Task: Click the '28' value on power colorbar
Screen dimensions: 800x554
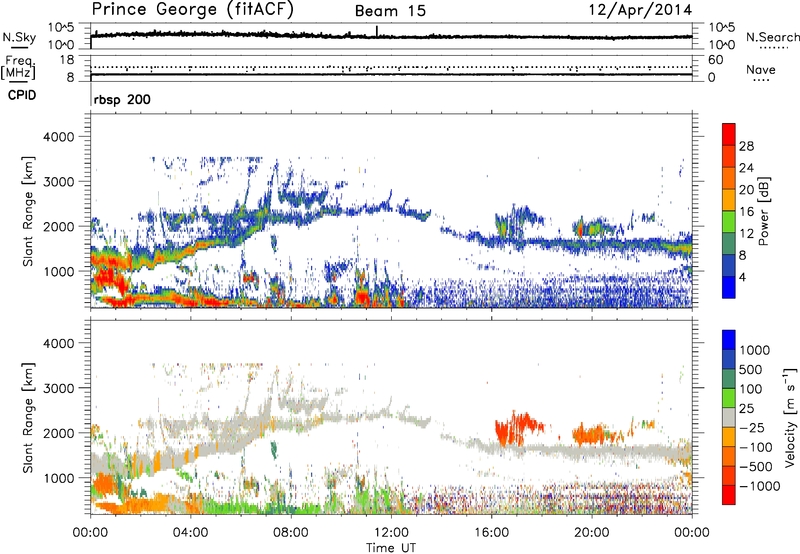Action: pos(746,146)
